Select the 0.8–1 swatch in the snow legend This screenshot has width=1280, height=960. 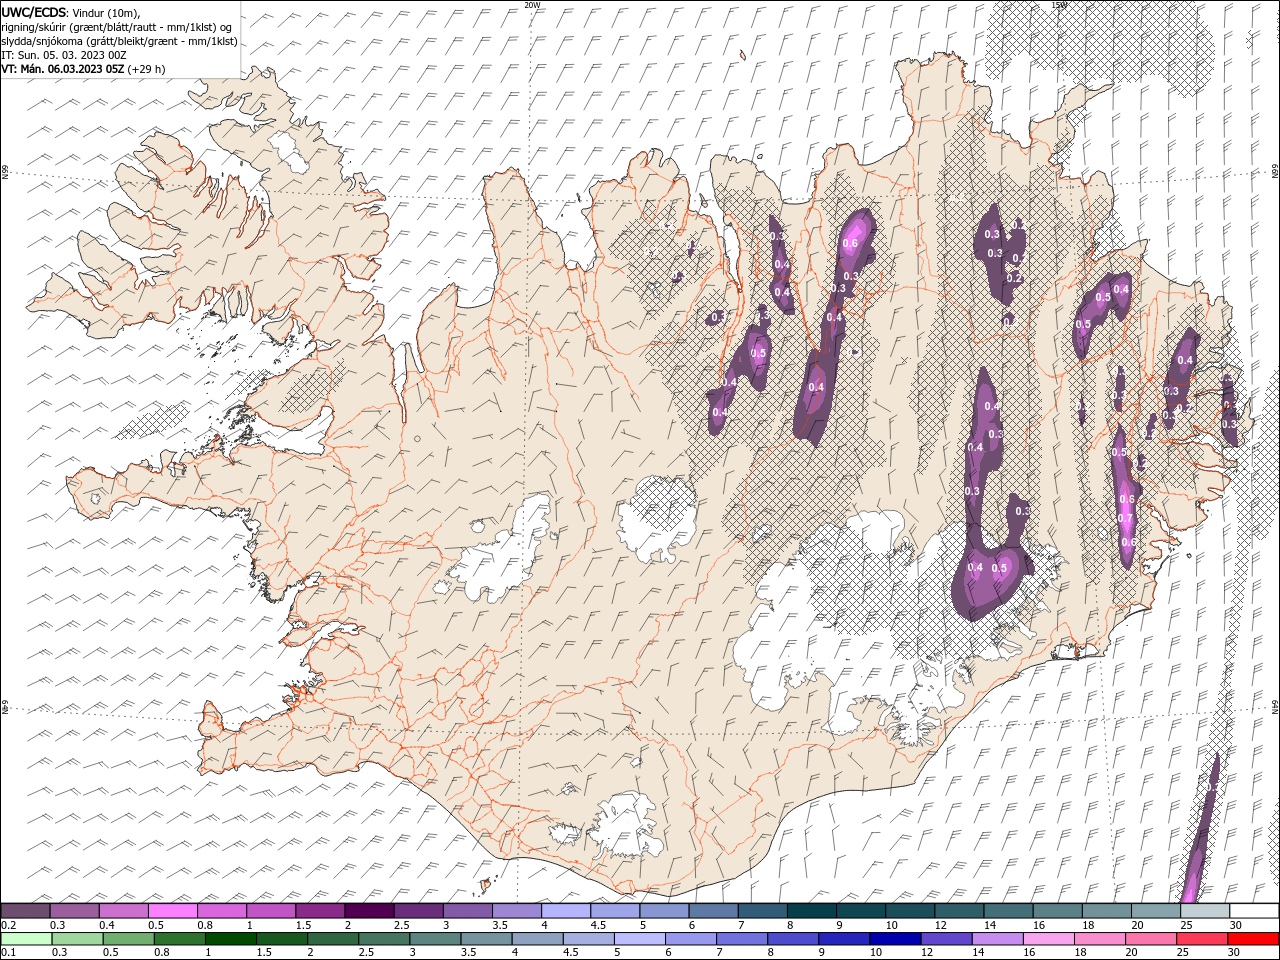222,911
